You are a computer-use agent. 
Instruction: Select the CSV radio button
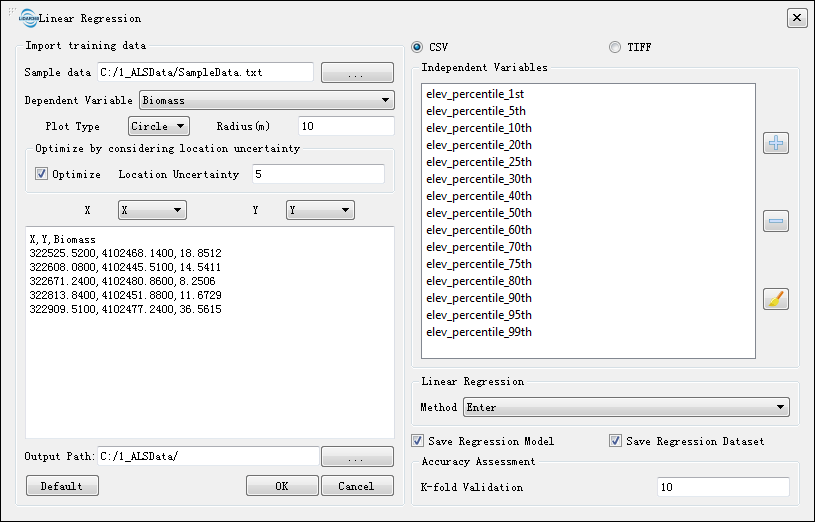click(x=417, y=47)
